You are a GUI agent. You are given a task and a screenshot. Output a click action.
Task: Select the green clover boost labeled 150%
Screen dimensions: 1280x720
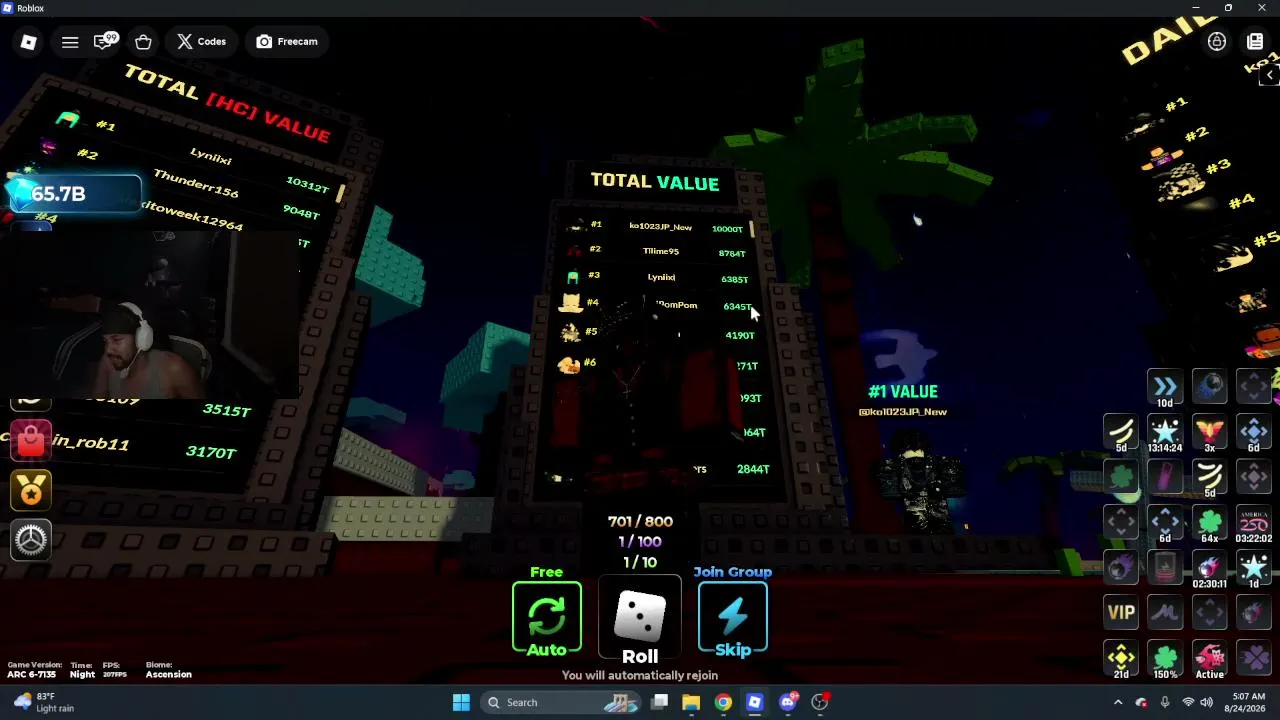tap(1165, 660)
